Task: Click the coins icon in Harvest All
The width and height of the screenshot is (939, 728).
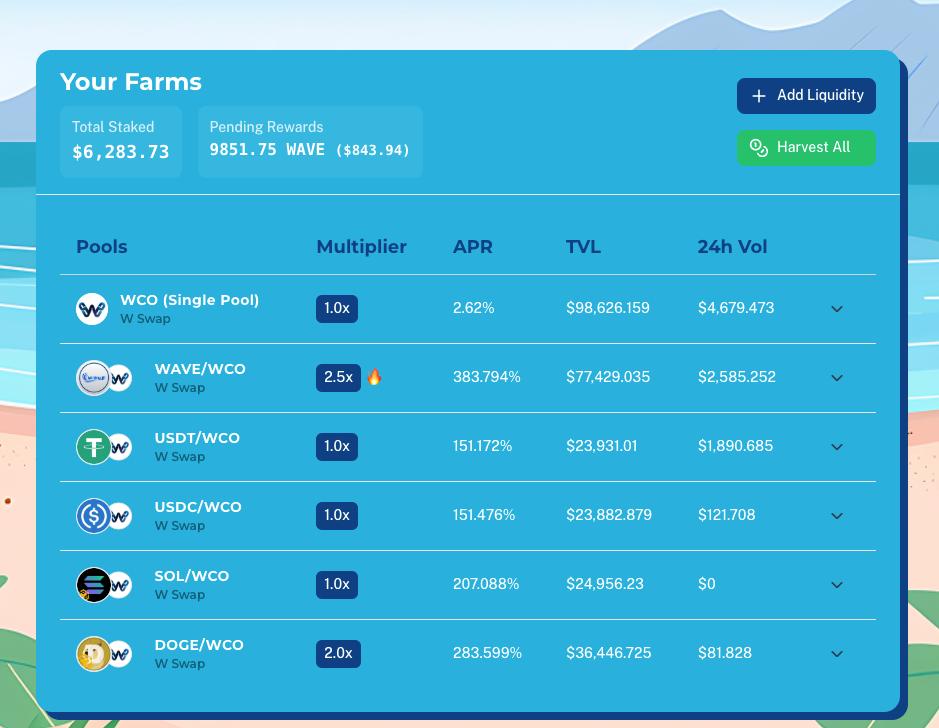Action: 759,148
